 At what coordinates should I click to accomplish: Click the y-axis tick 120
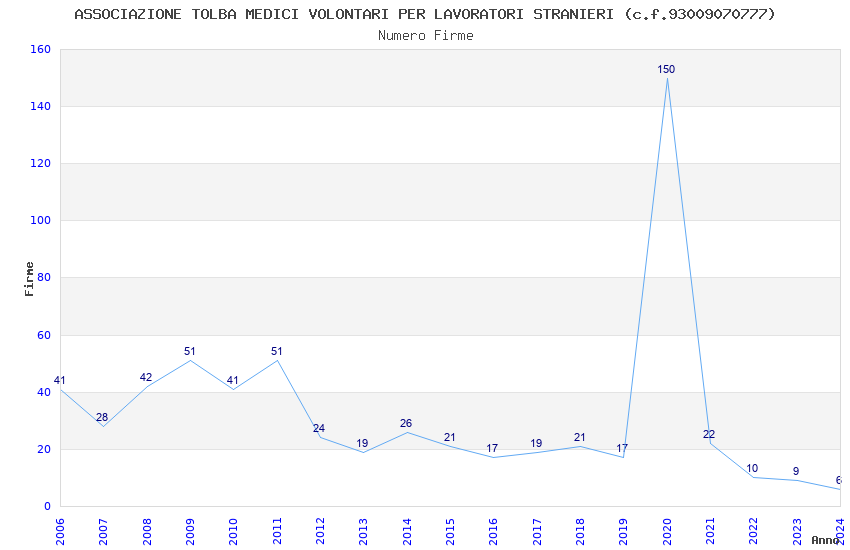pyautogui.click(x=41, y=163)
